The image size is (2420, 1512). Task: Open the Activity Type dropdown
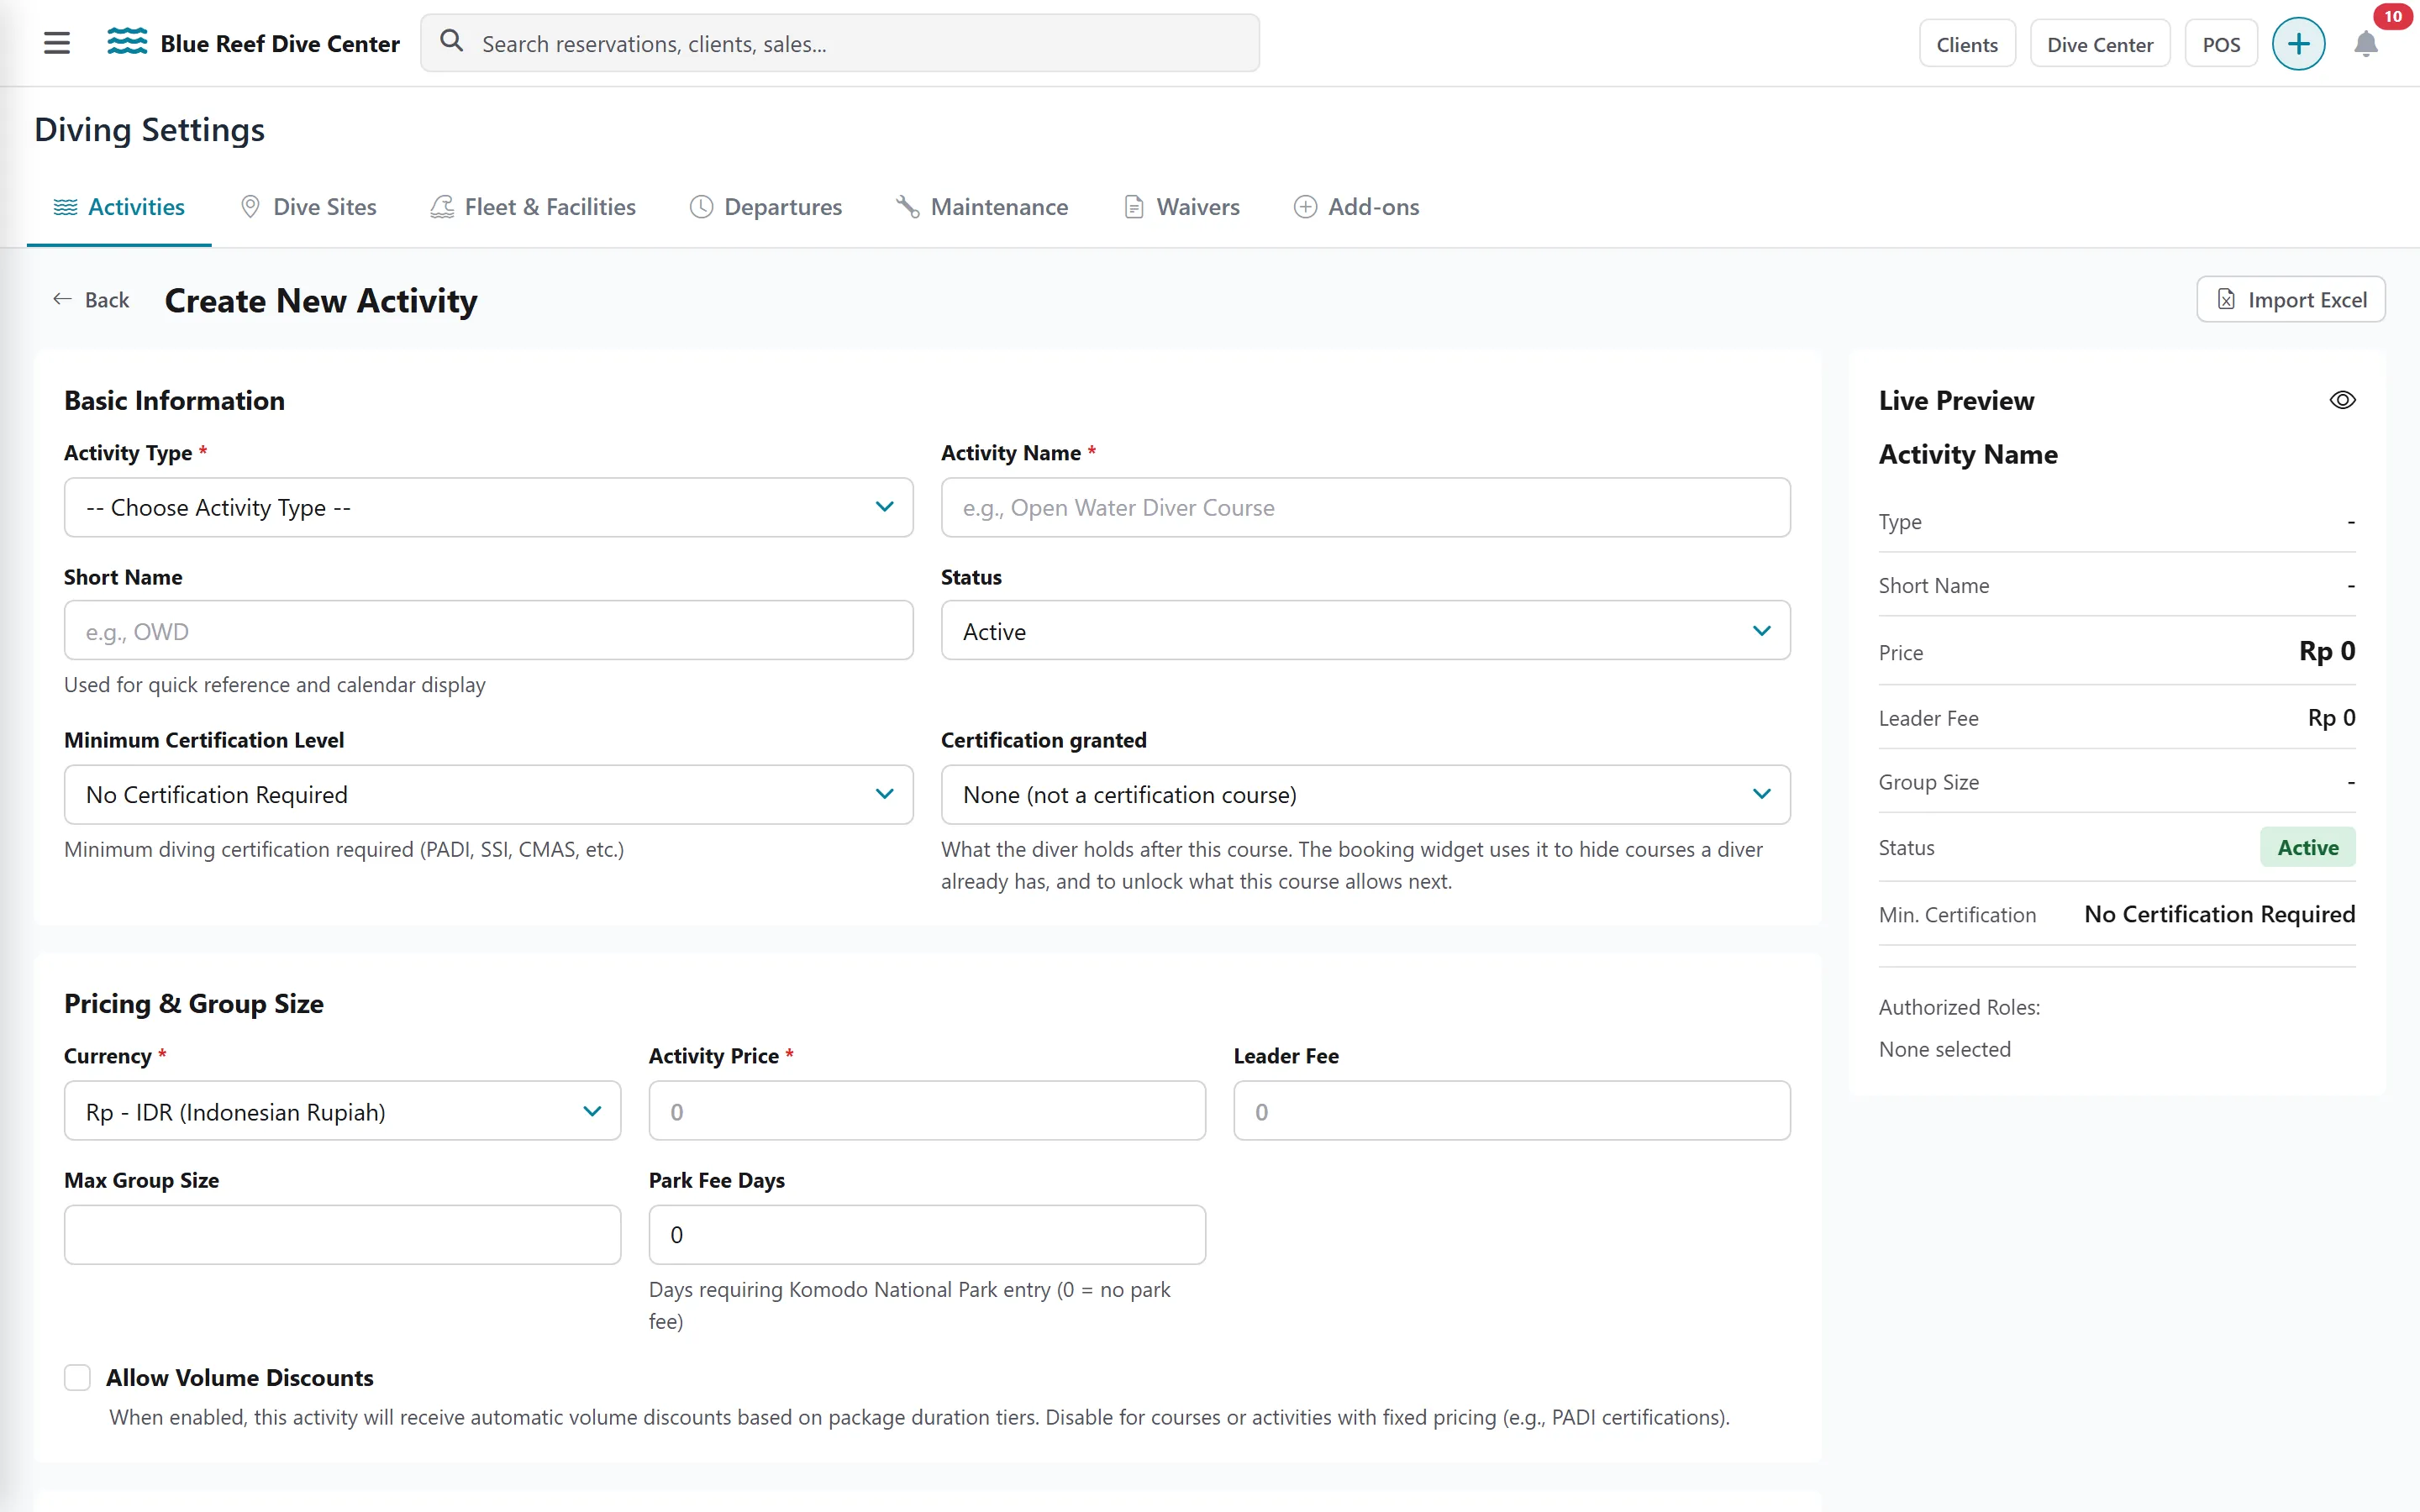pos(488,507)
